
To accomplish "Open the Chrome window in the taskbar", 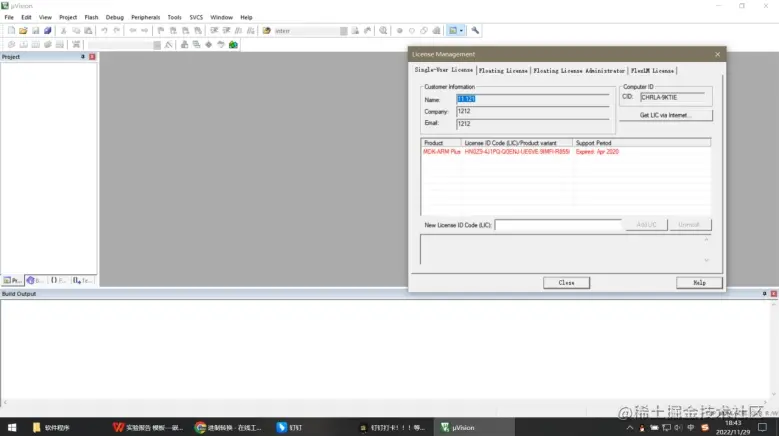I will pyautogui.click(x=229, y=427).
